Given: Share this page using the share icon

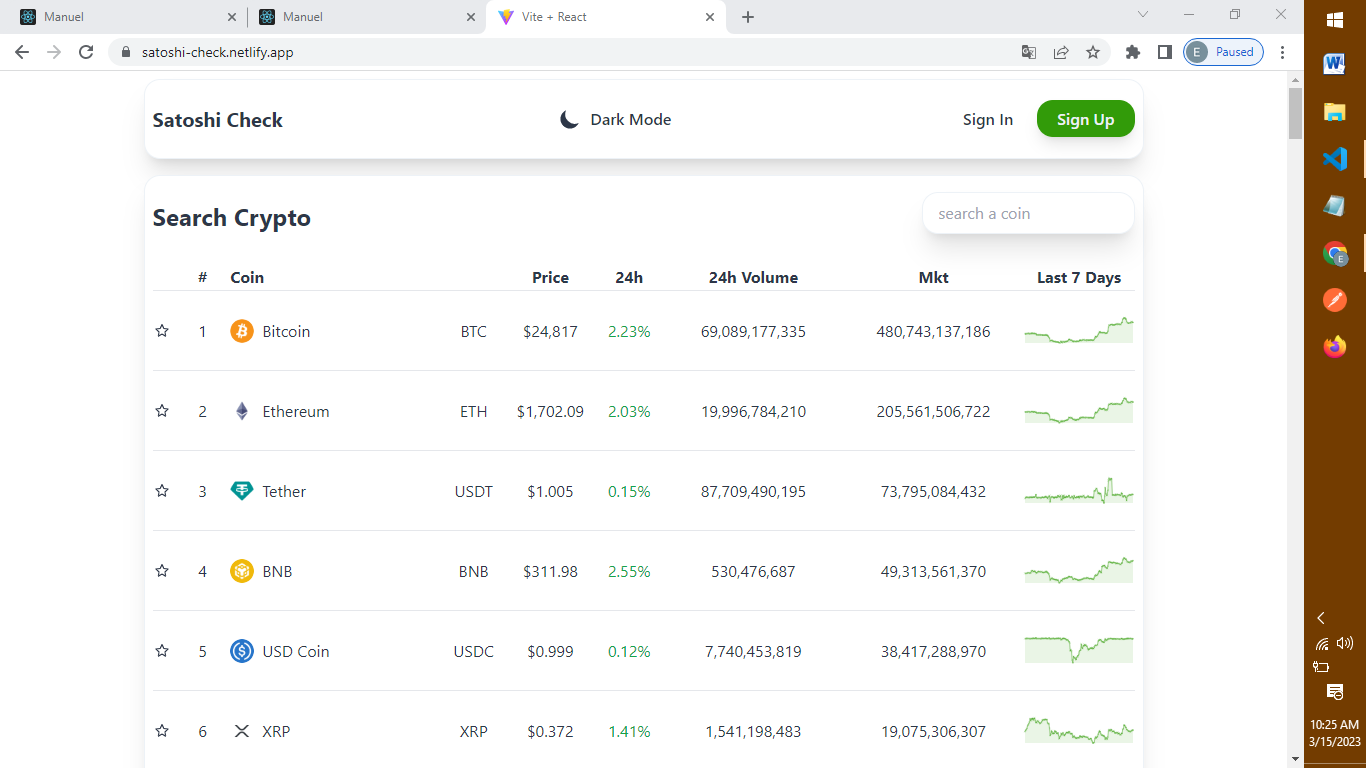Looking at the screenshot, I should (1061, 52).
